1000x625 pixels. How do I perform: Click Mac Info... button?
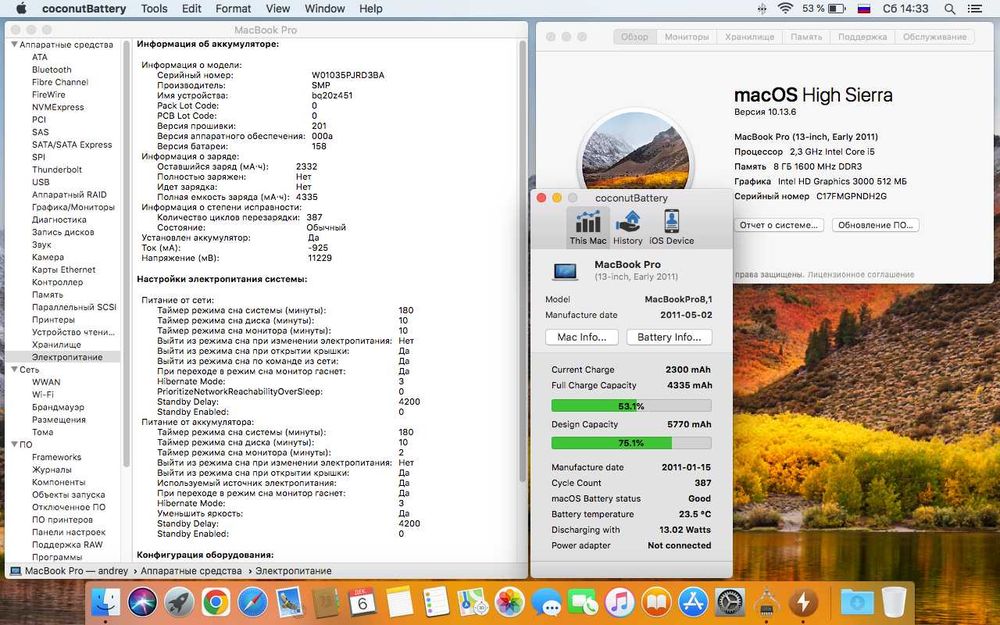point(582,337)
